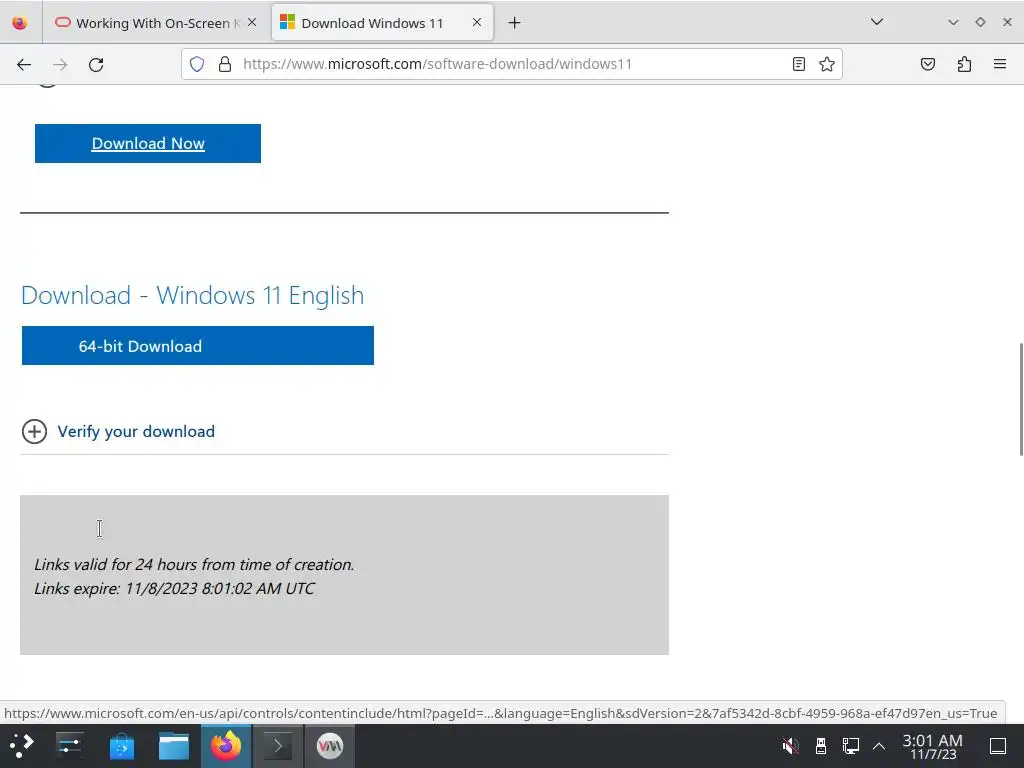Click Links valid for 24 hours text
This screenshot has width=1024, height=768.
(x=194, y=564)
